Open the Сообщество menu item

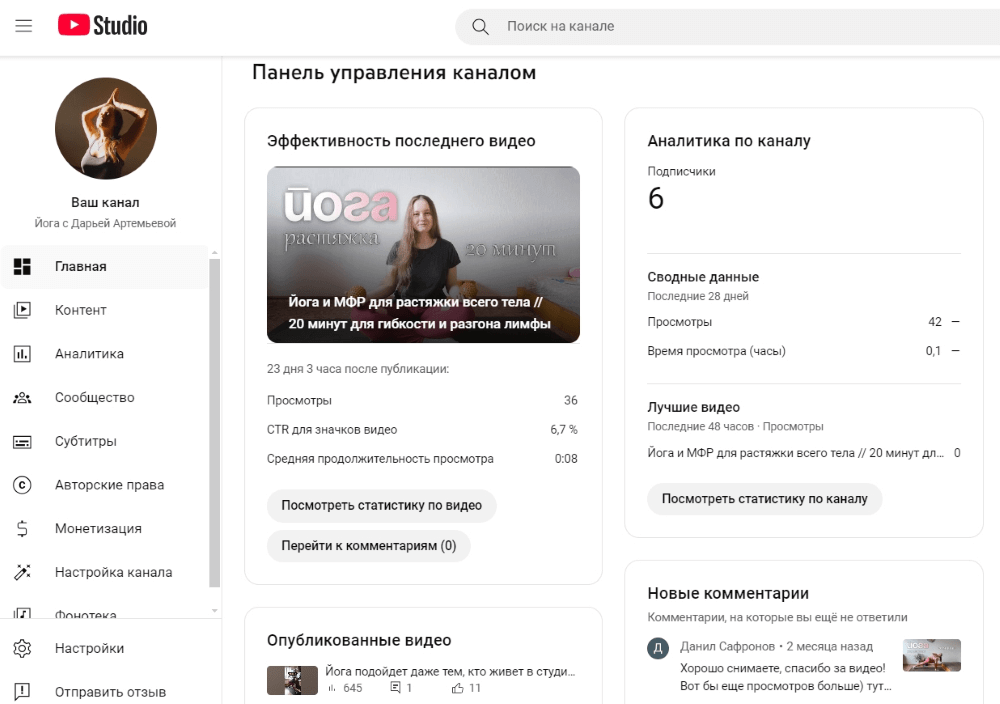click(105, 398)
